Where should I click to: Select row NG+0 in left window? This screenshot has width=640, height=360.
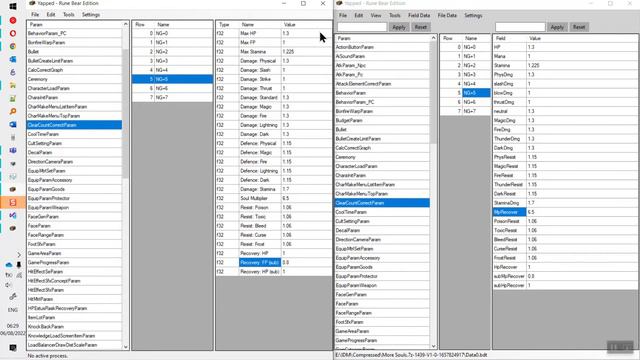(172, 33)
